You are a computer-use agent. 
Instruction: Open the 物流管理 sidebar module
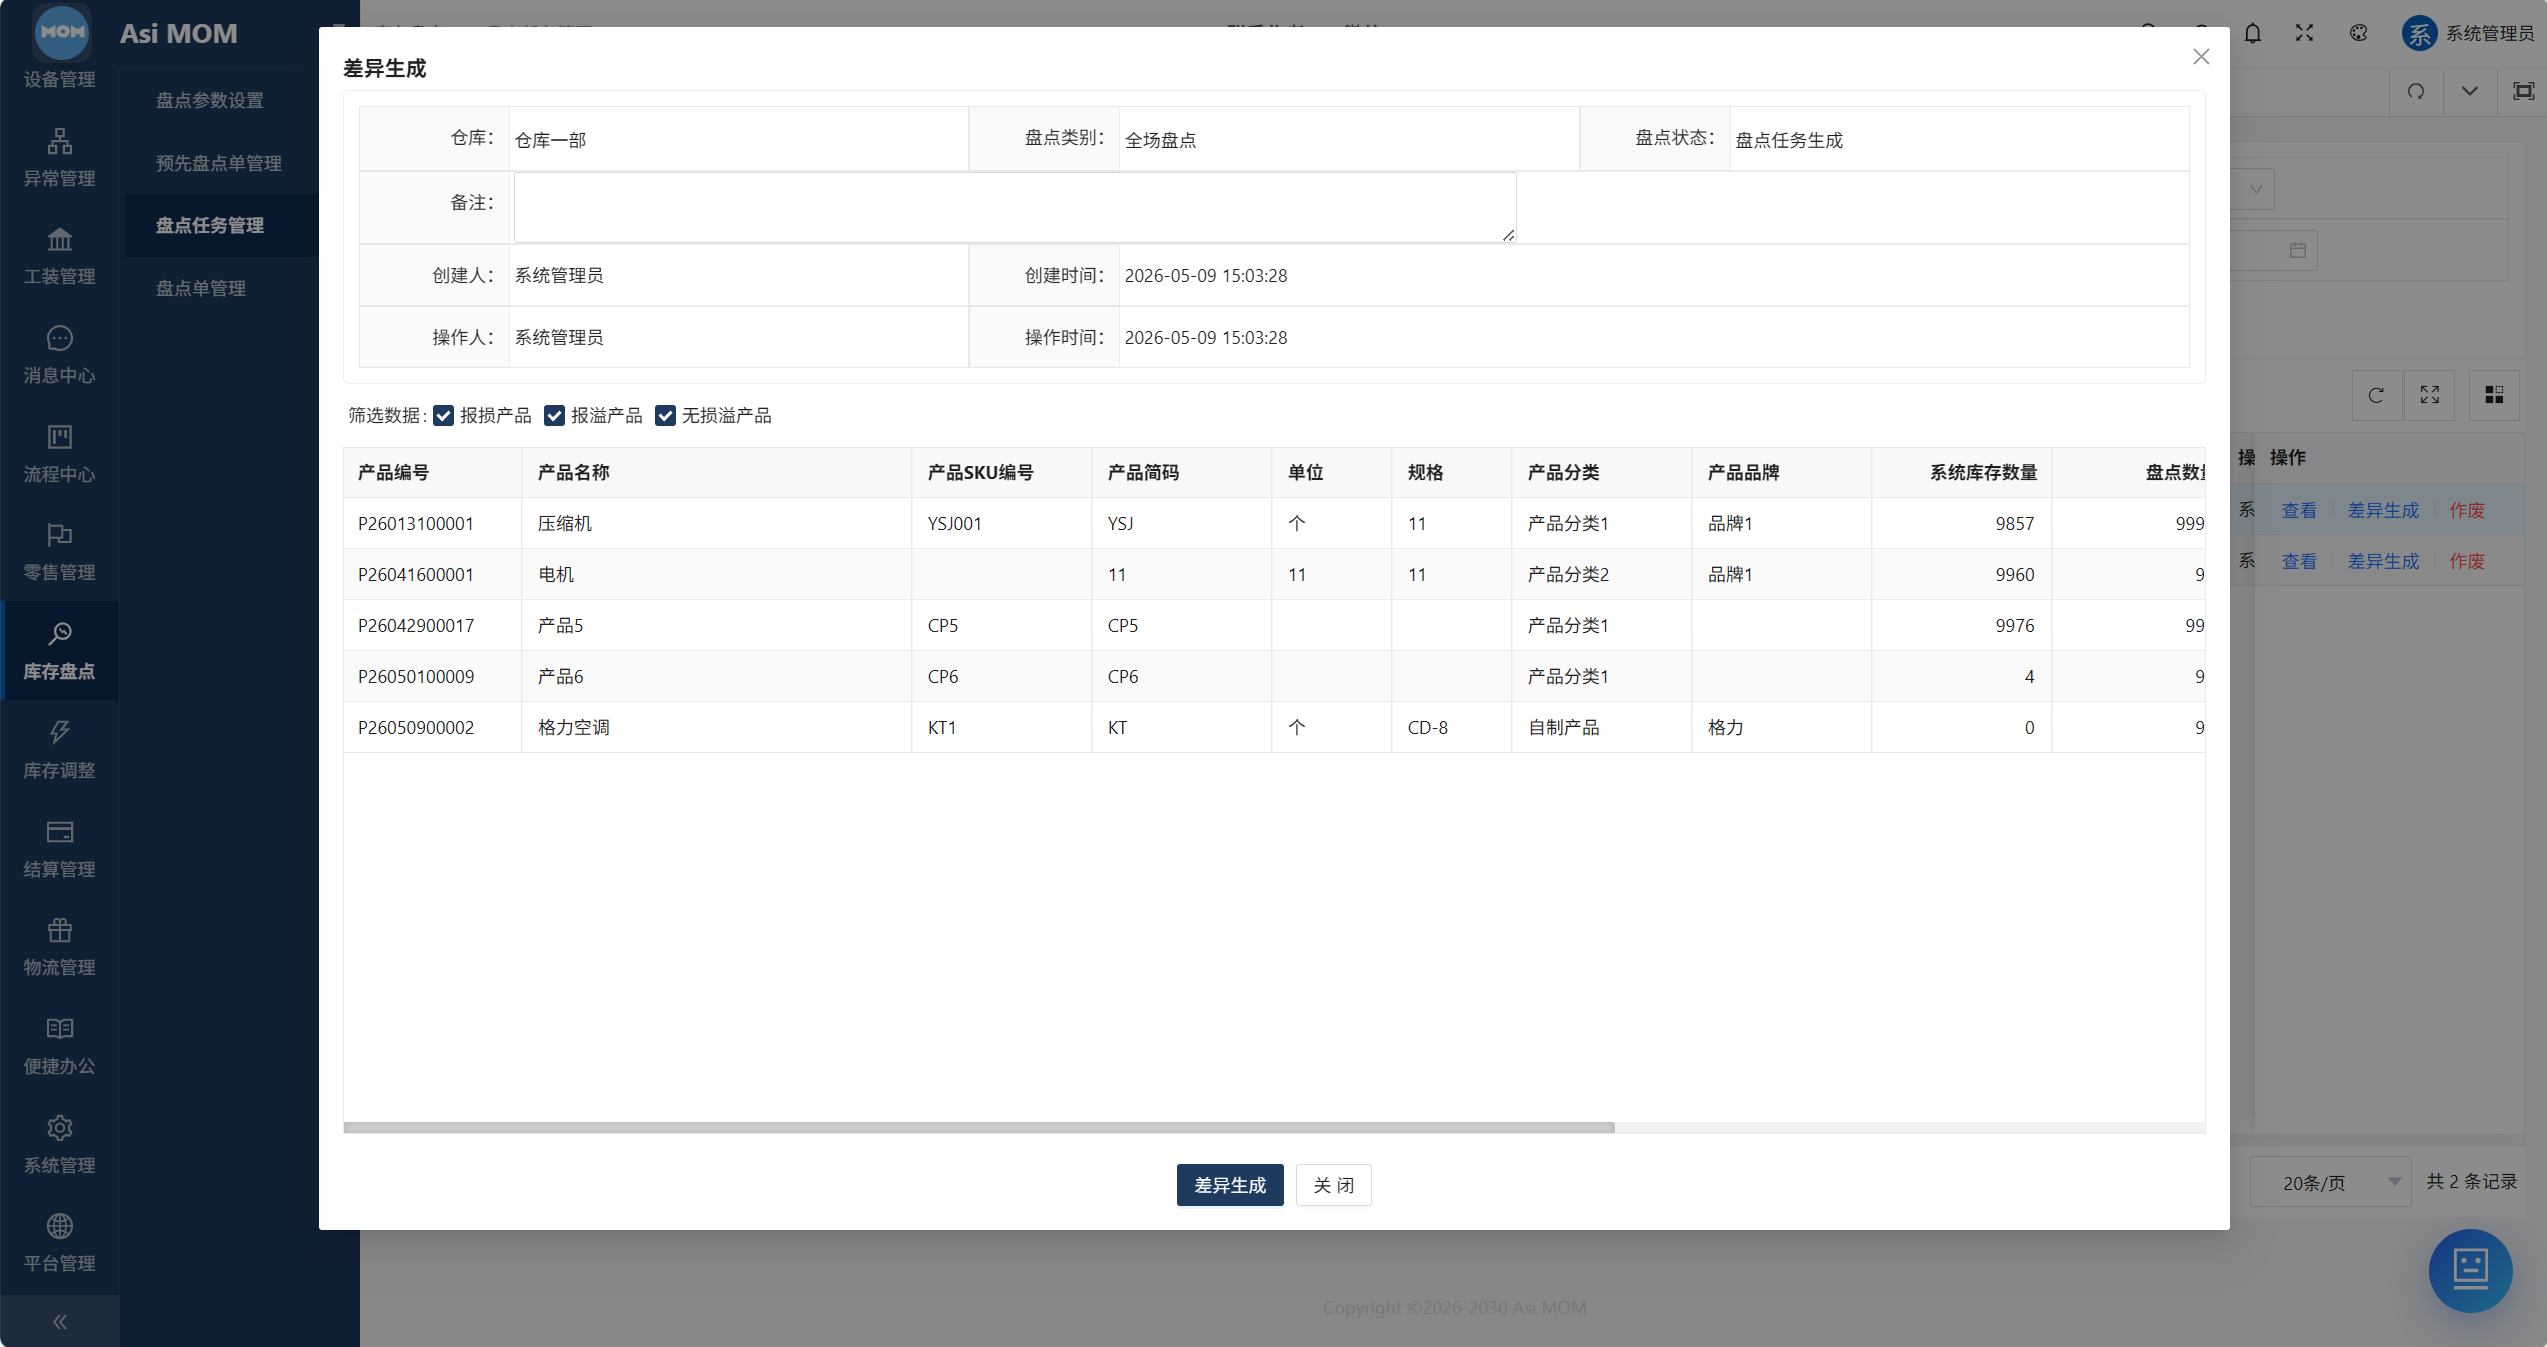pyautogui.click(x=59, y=947)
